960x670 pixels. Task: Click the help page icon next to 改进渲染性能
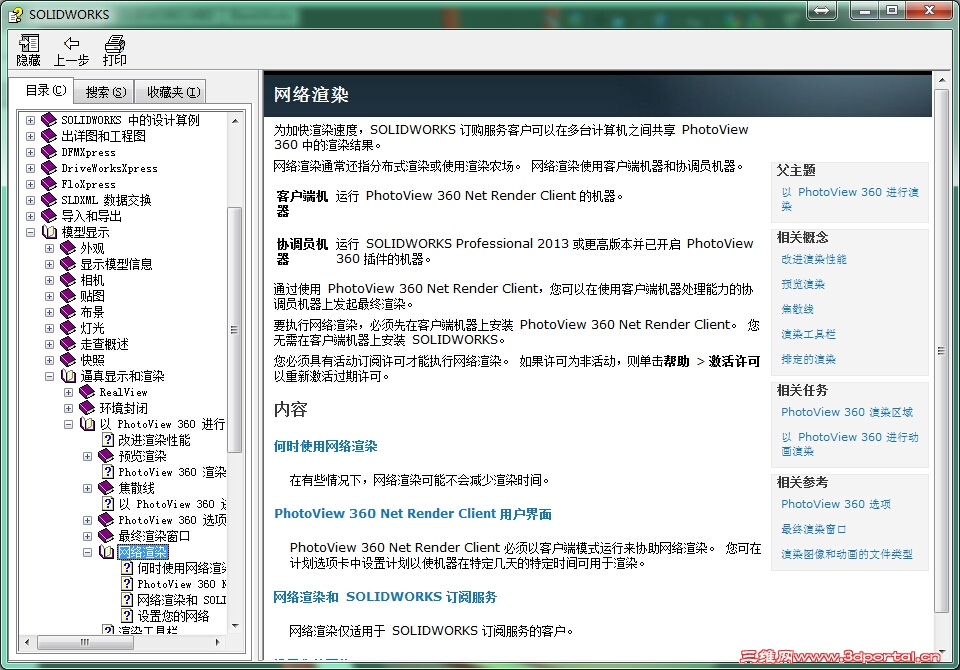[108, 440]
